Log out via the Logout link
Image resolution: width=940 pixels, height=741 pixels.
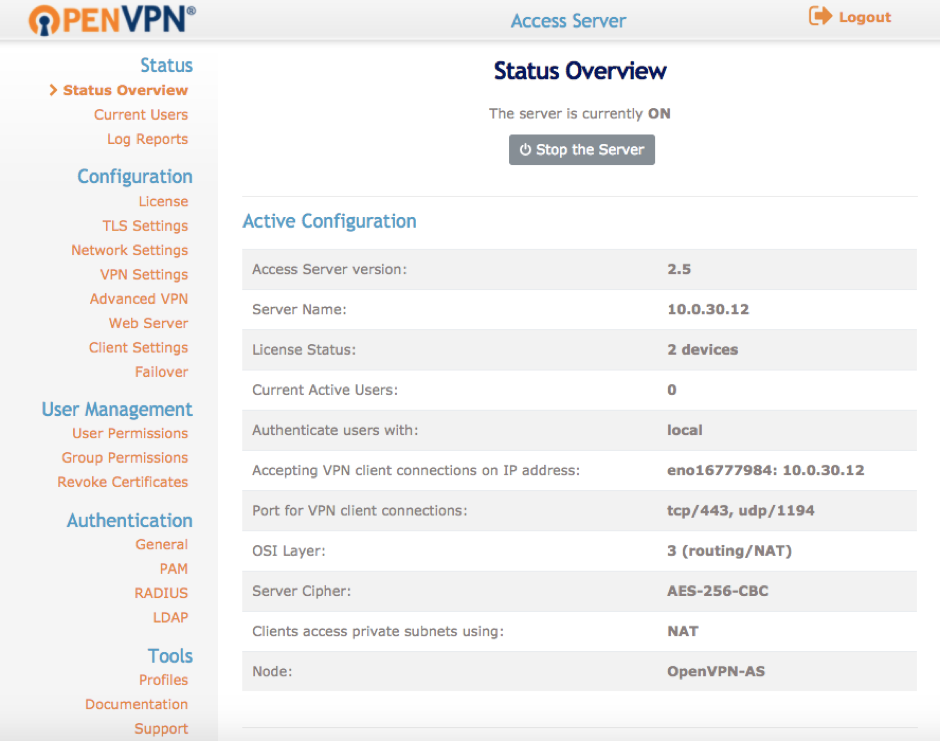click(x=864, y=17)
